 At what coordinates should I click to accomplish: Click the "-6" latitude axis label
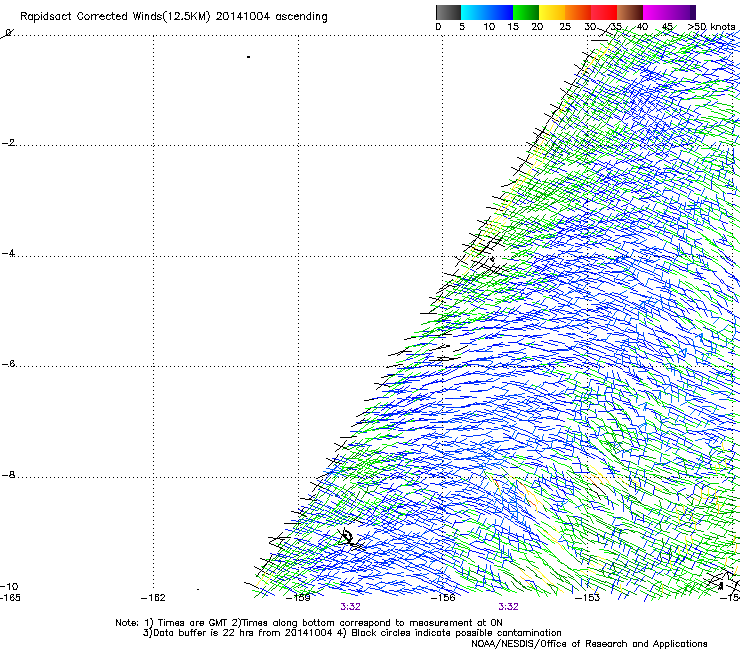click(8, 364)
